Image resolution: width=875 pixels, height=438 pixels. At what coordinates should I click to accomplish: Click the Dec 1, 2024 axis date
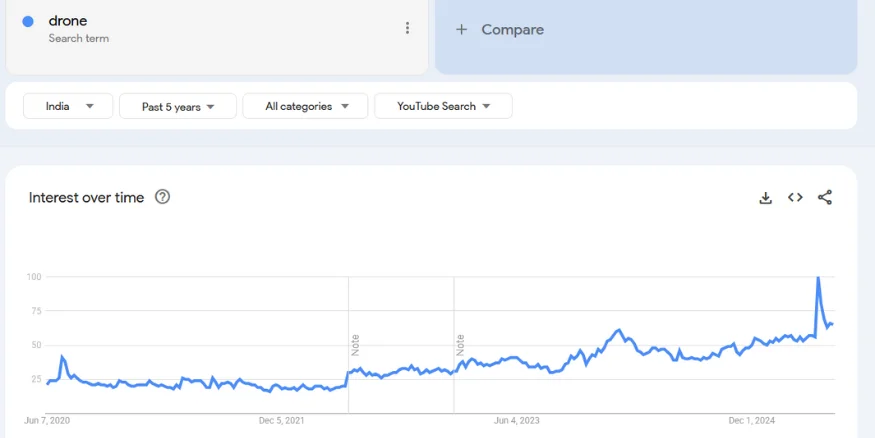pyautogui.click(x=752, y=420)
